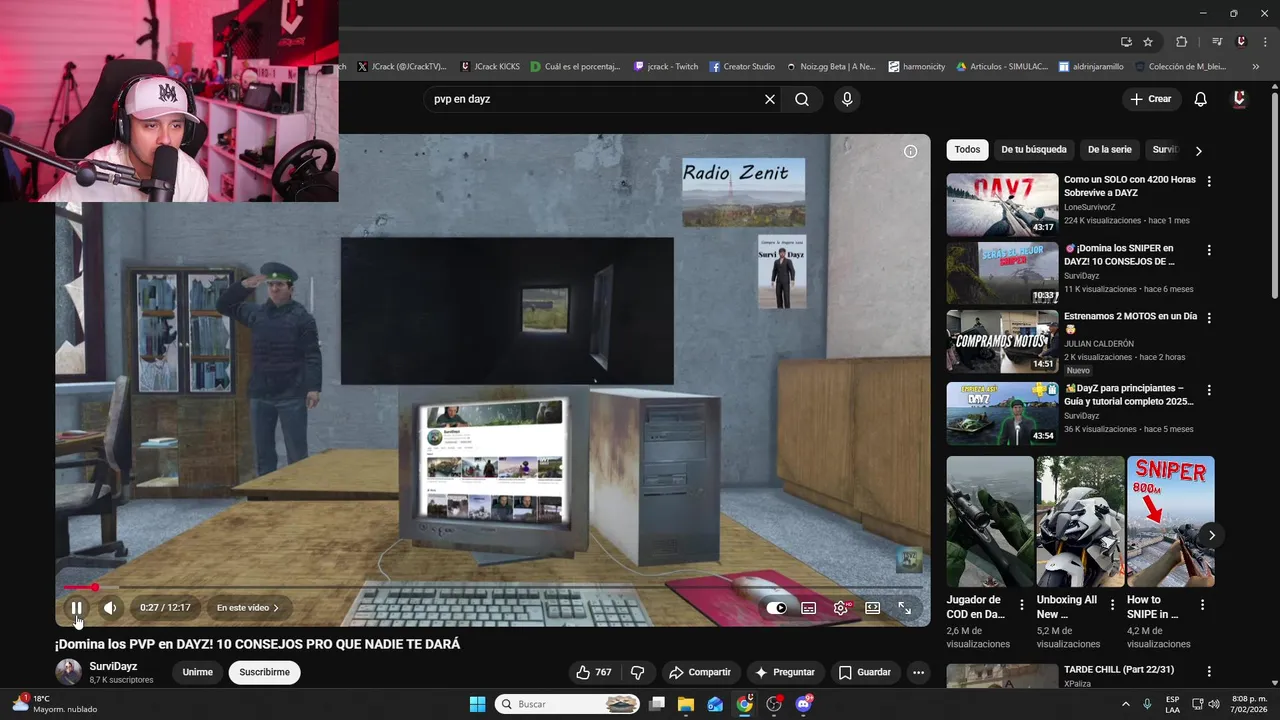Click the Compartir share button
The width and height of the screenshot is (1280, 720).
pyautogui.click(x=700, y=672)
